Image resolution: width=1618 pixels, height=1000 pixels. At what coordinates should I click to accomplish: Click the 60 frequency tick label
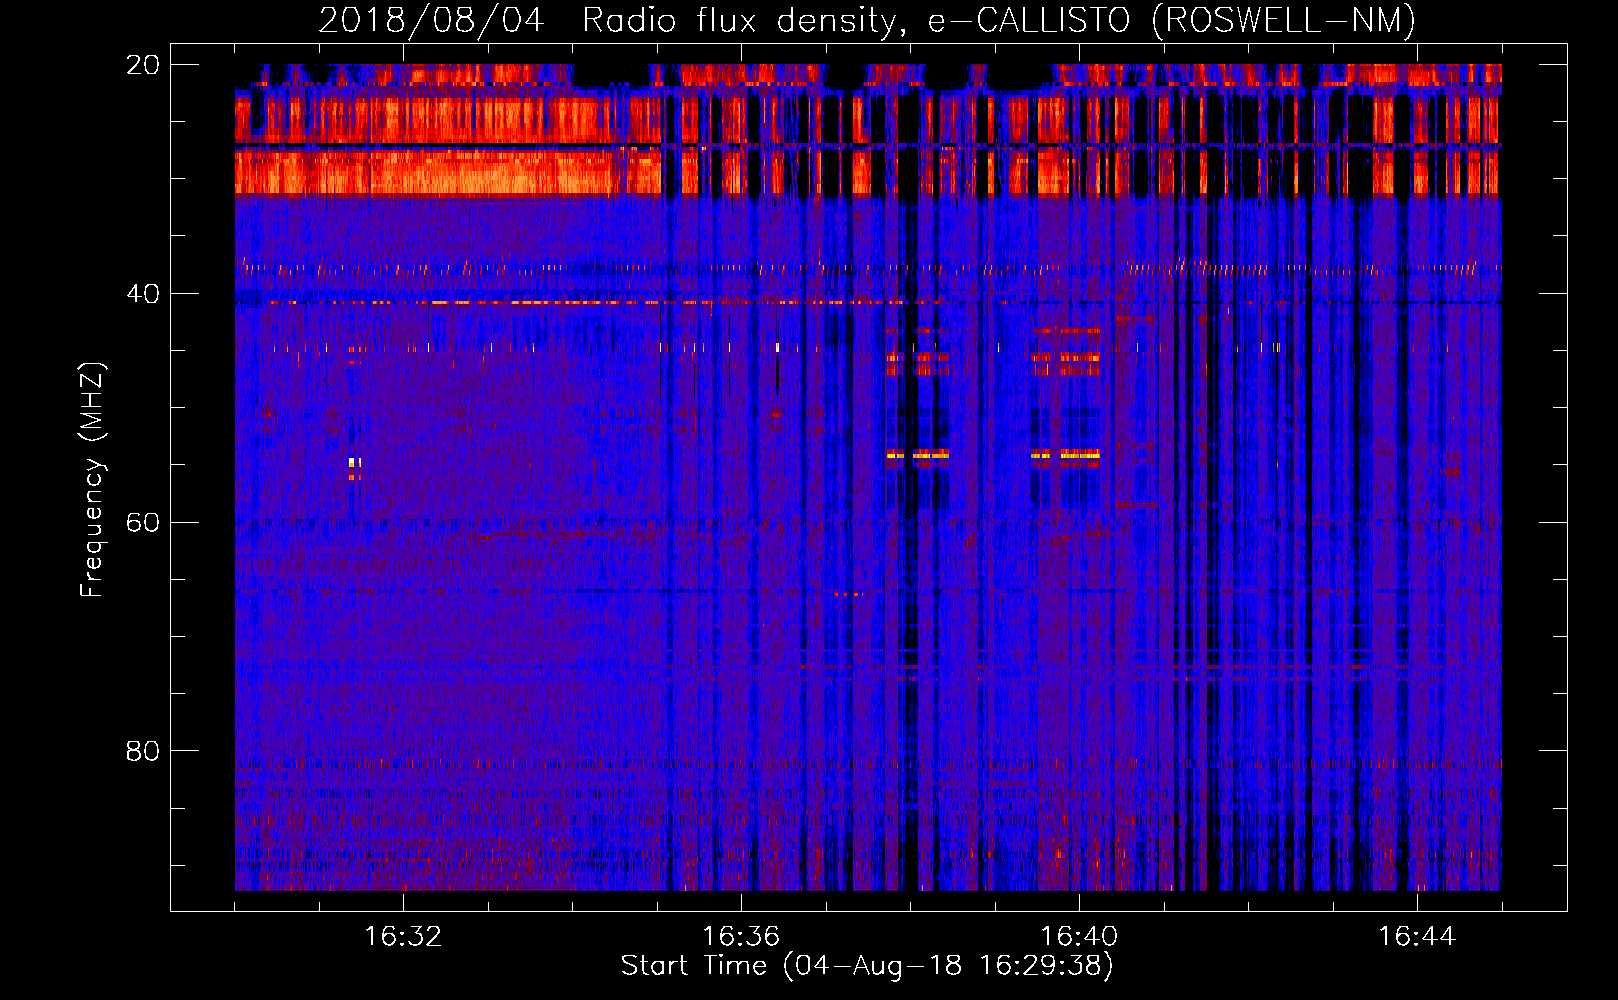point(142,523)
